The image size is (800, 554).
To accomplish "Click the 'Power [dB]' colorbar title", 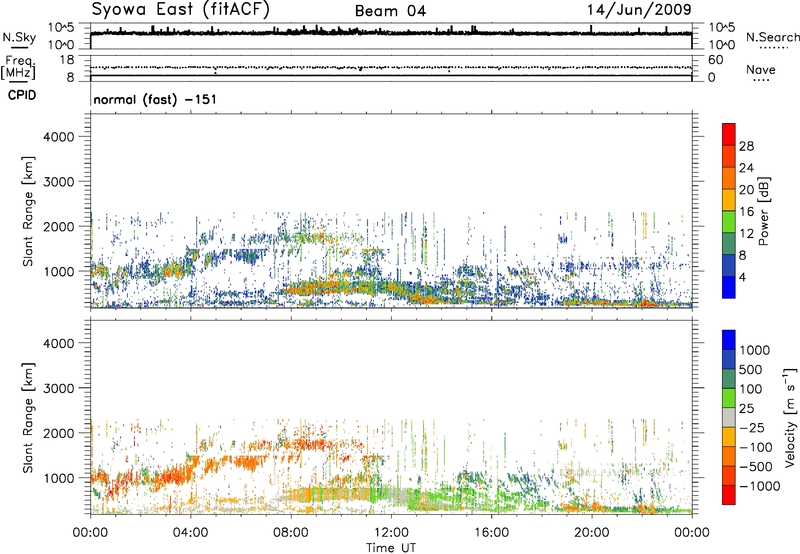I will tap(763, 211).
